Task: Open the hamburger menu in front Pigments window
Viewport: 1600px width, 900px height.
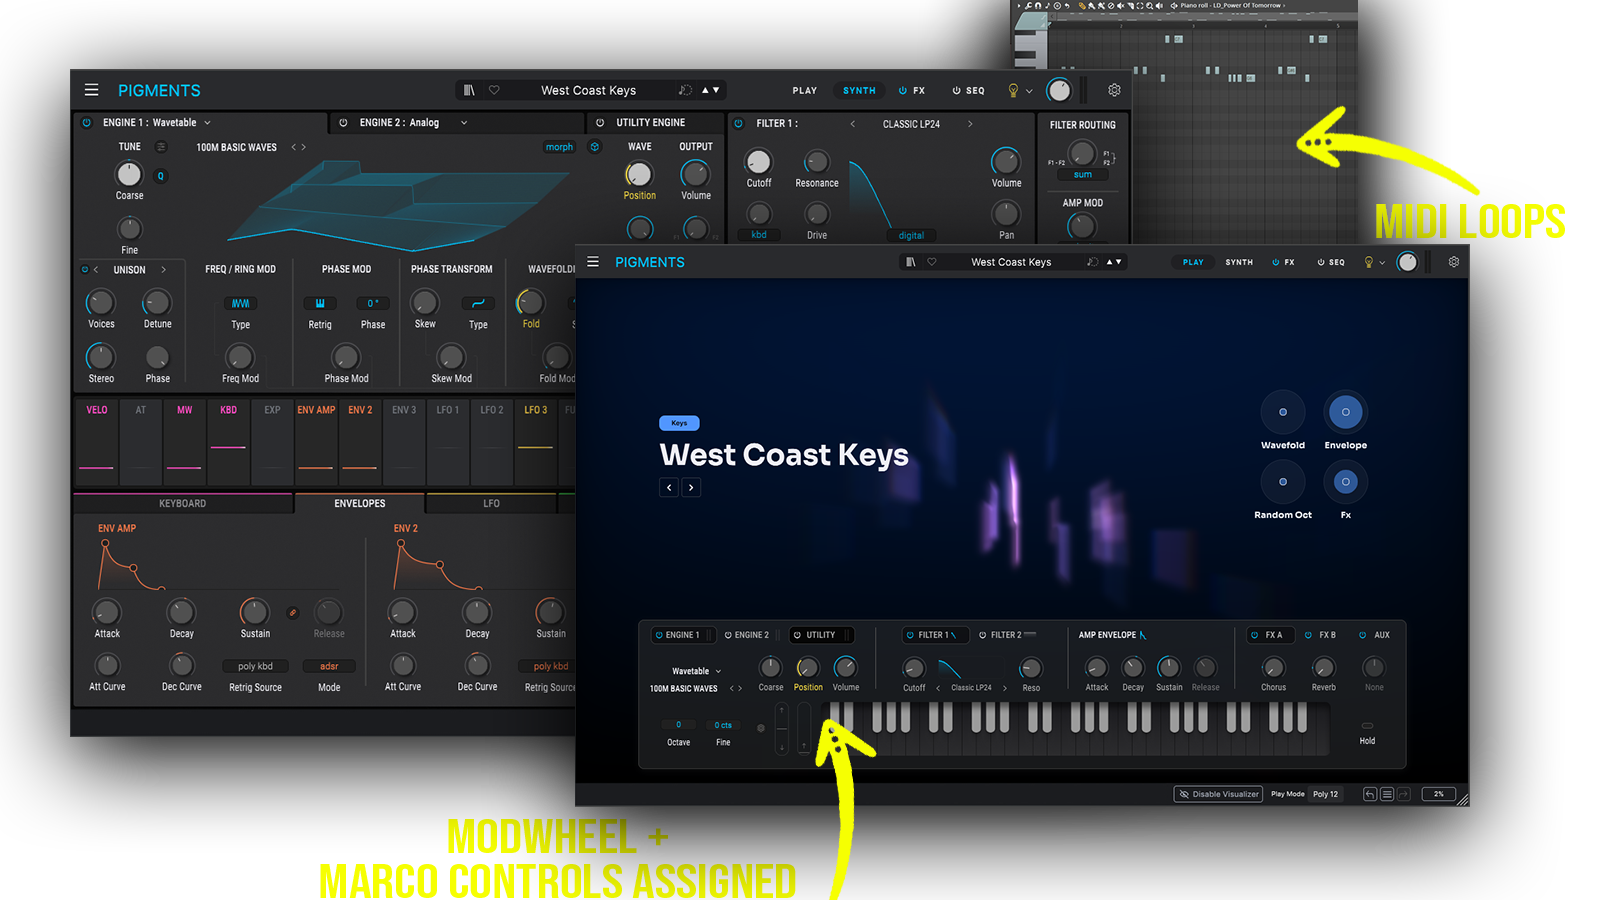Action: (x=593, y=262)
